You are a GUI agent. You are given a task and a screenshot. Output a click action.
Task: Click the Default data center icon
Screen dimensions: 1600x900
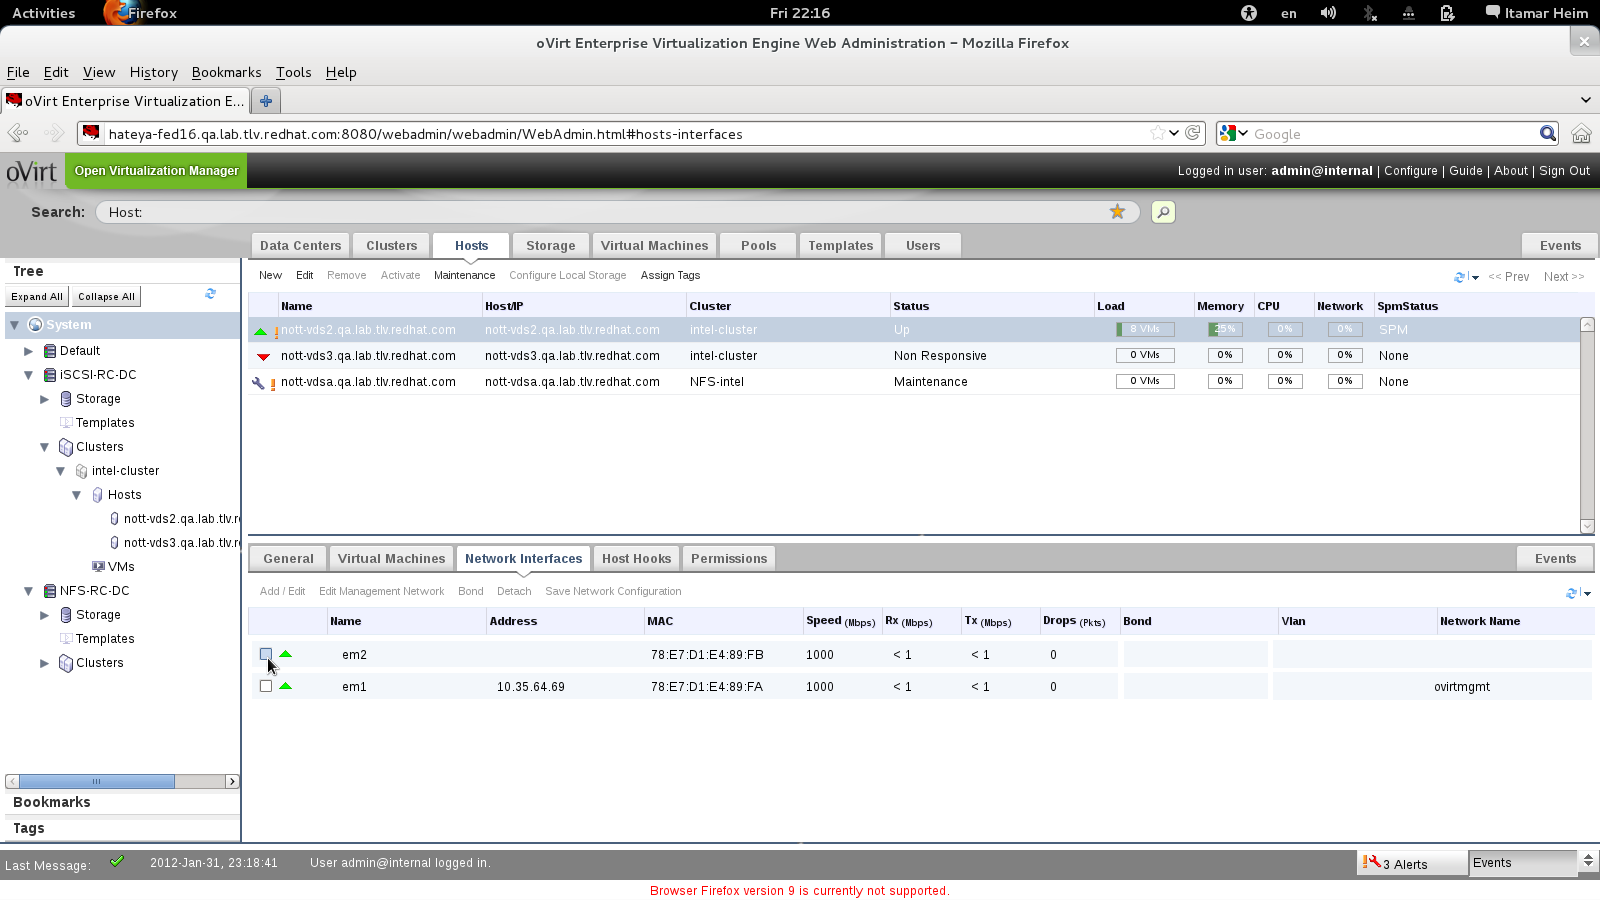click(x=50, y=351)
